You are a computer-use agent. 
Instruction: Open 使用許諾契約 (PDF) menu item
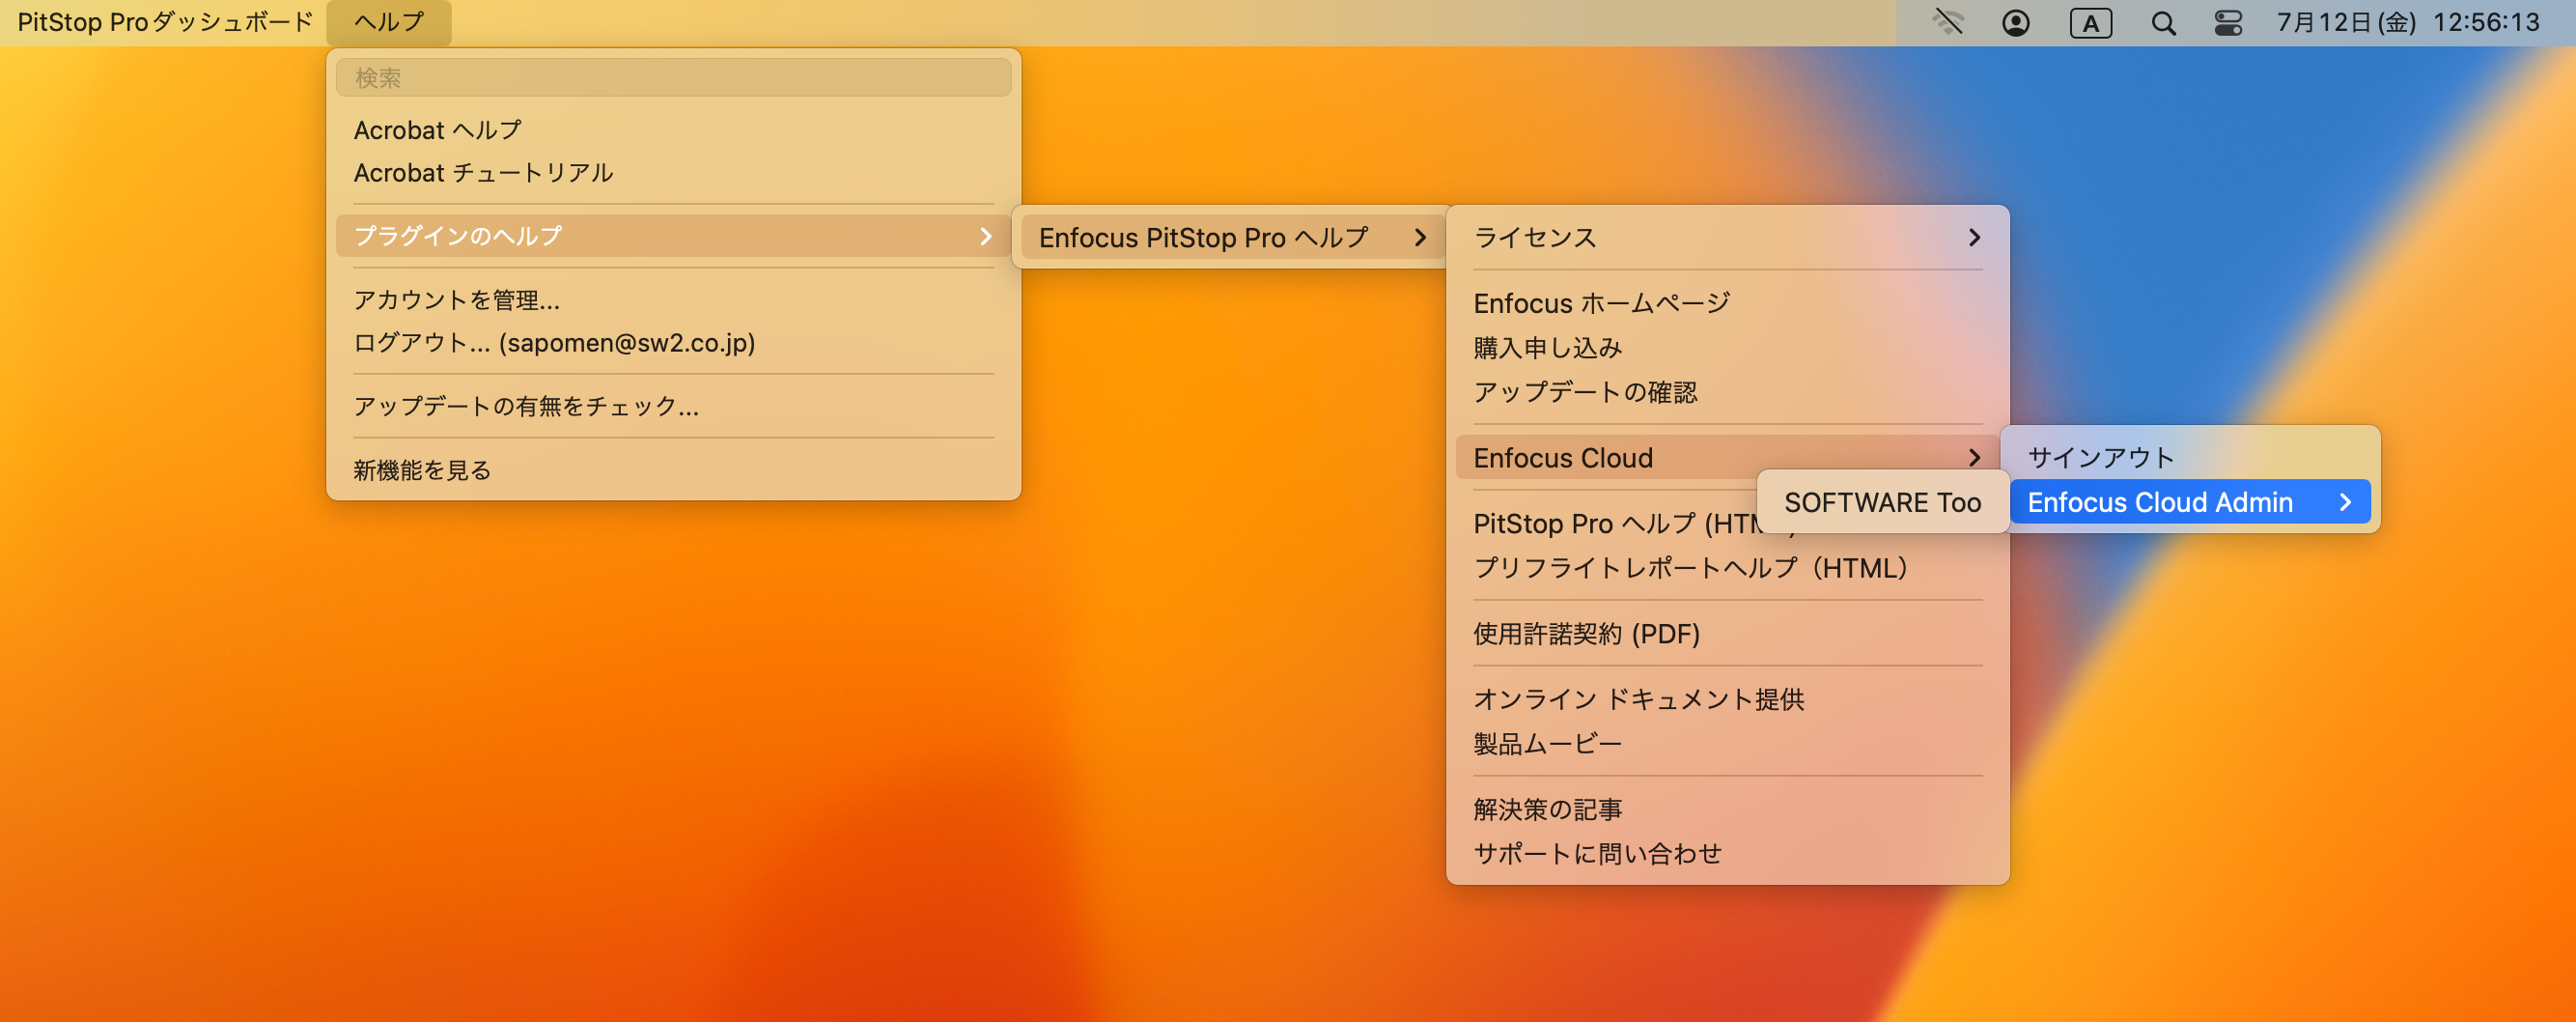(x=1727, y=633)
